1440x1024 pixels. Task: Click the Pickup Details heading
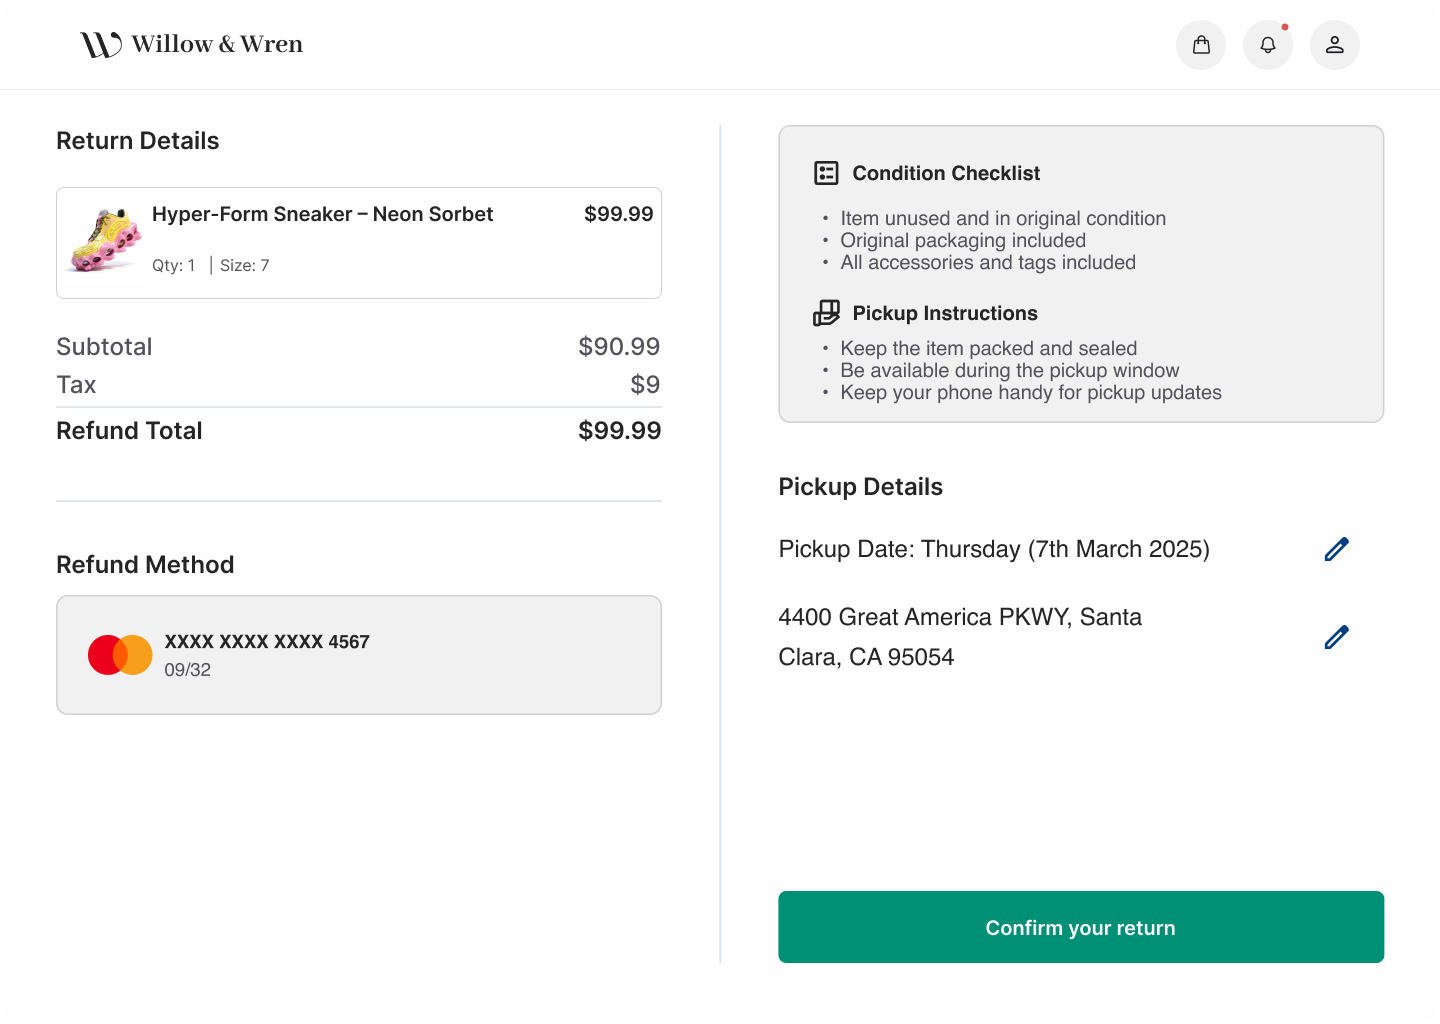860,487
